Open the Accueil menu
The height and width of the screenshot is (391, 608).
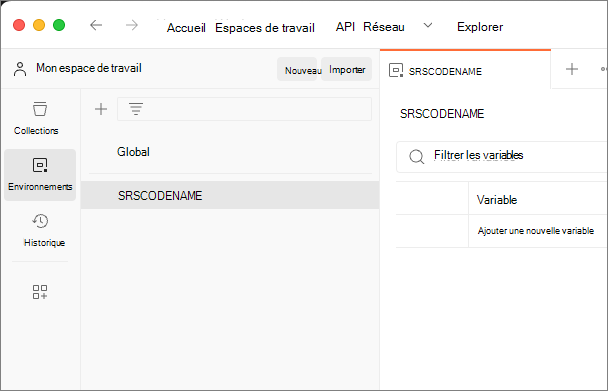186,28
